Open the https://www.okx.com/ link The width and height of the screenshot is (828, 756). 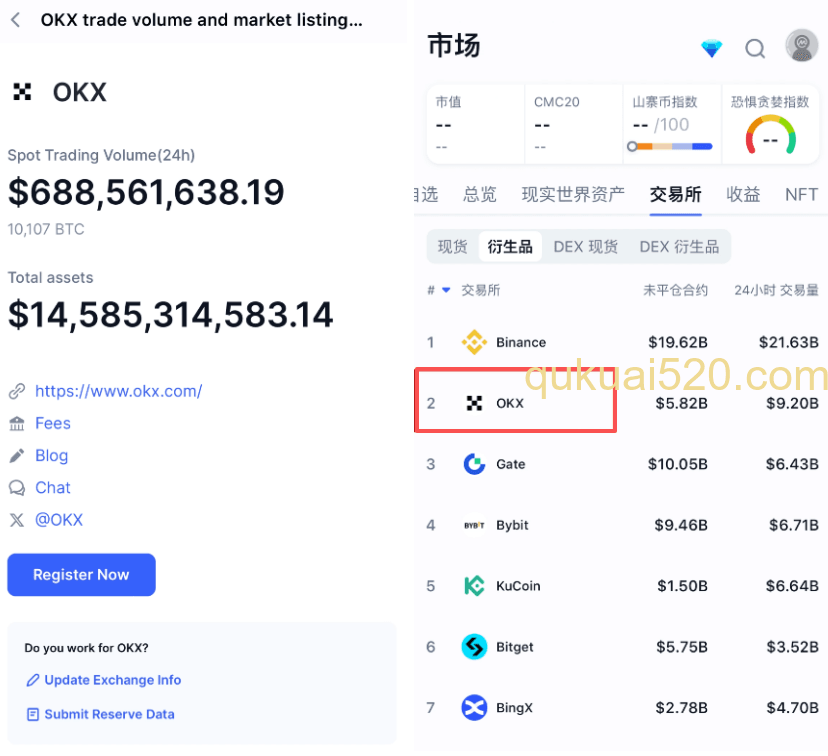click(118, 391)
